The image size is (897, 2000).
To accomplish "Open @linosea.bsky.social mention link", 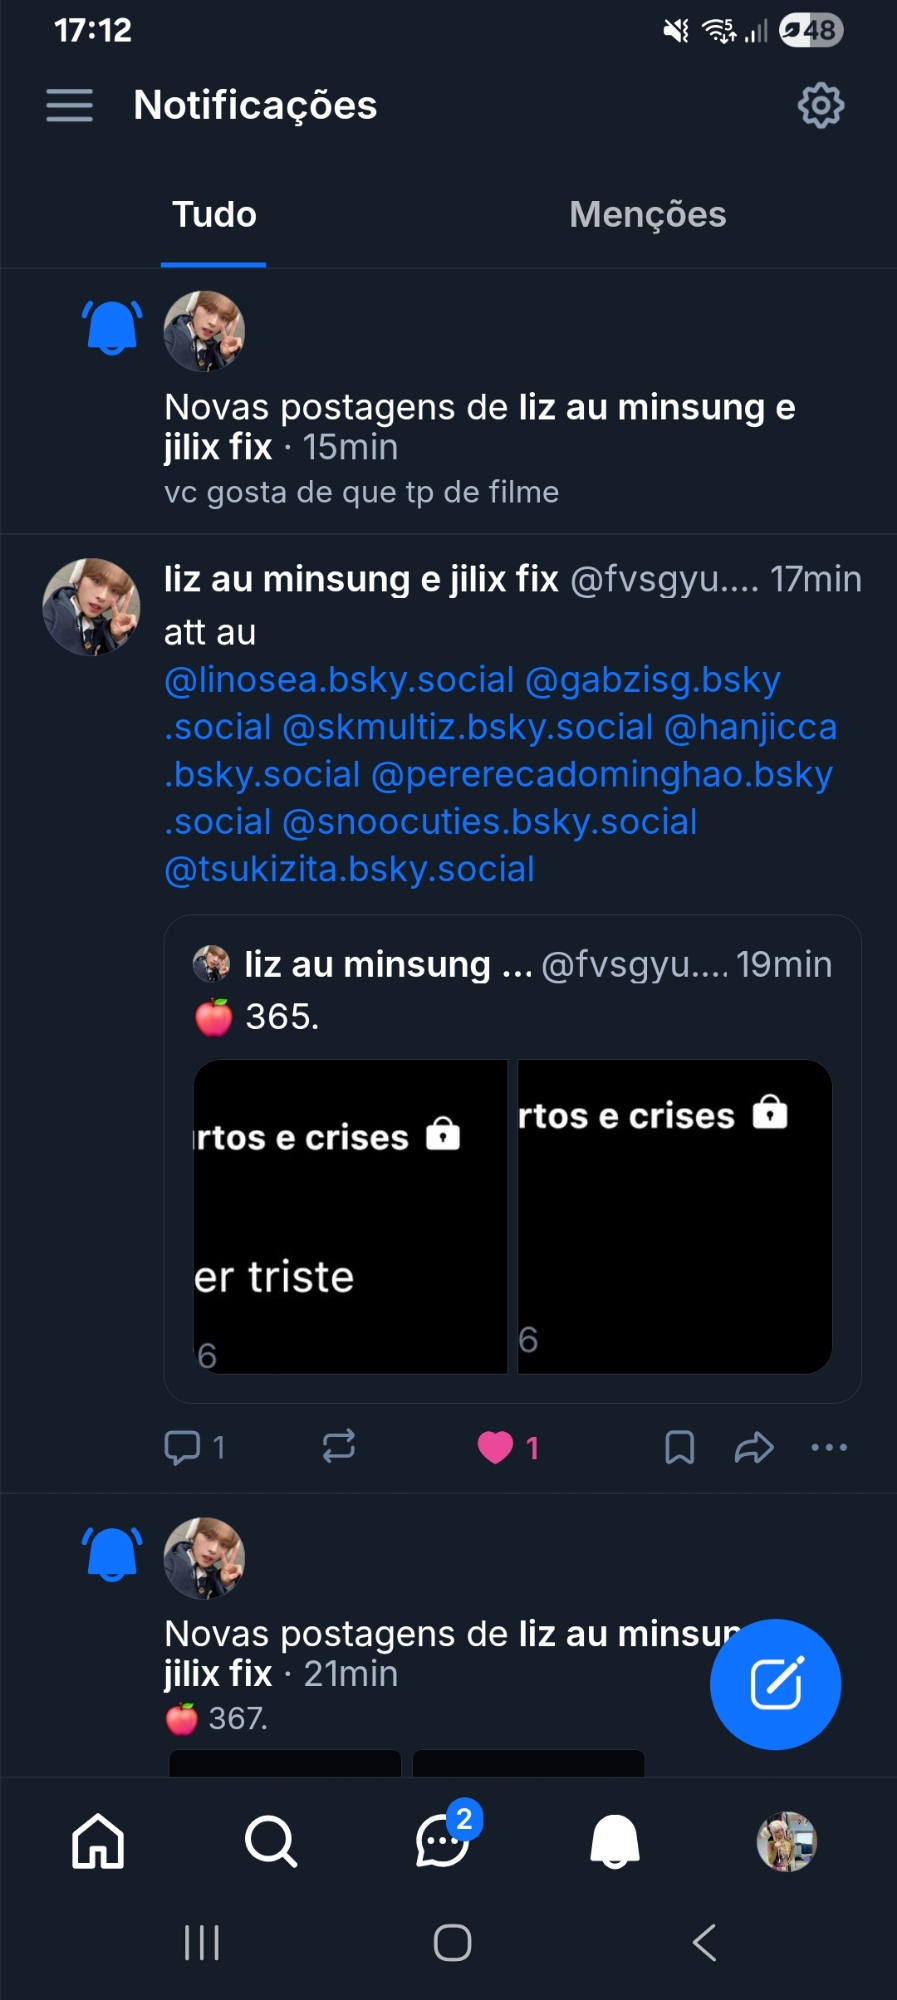I will coord(339,680).
